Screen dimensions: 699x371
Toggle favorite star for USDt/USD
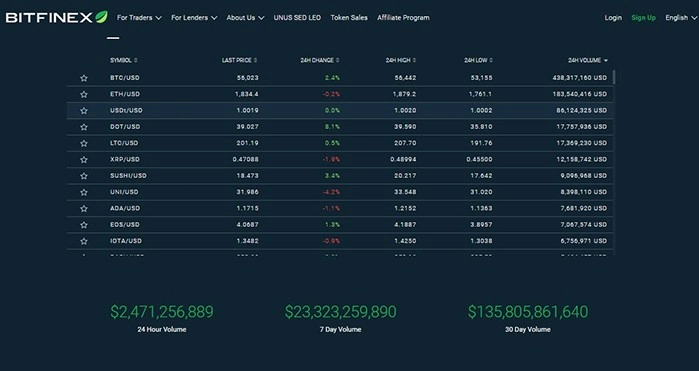pos(84,111)
